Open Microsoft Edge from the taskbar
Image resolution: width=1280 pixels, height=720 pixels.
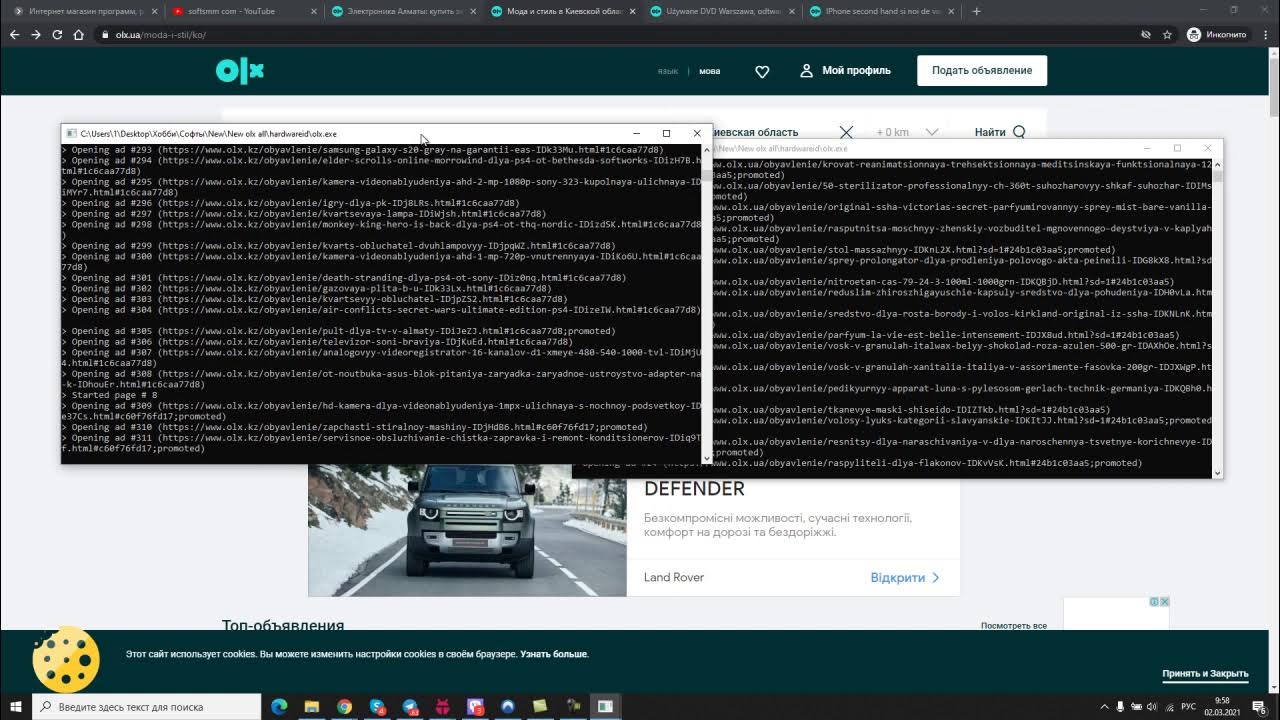click(x=279, y=706)
